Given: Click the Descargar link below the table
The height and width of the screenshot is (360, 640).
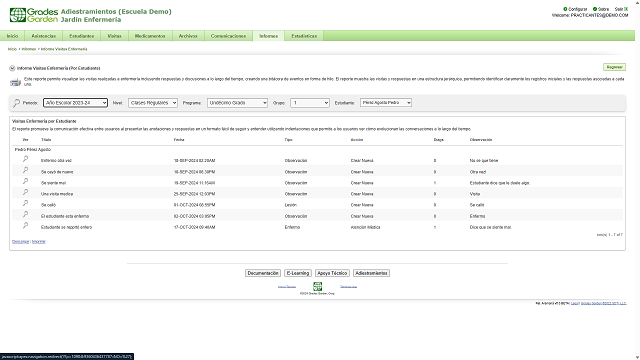Looking at the screenshot, I should [x=20, y=242].
